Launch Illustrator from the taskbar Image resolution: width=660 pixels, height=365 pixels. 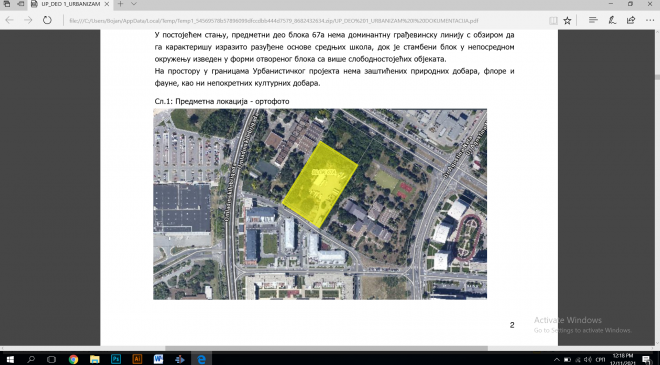point(137,359)
